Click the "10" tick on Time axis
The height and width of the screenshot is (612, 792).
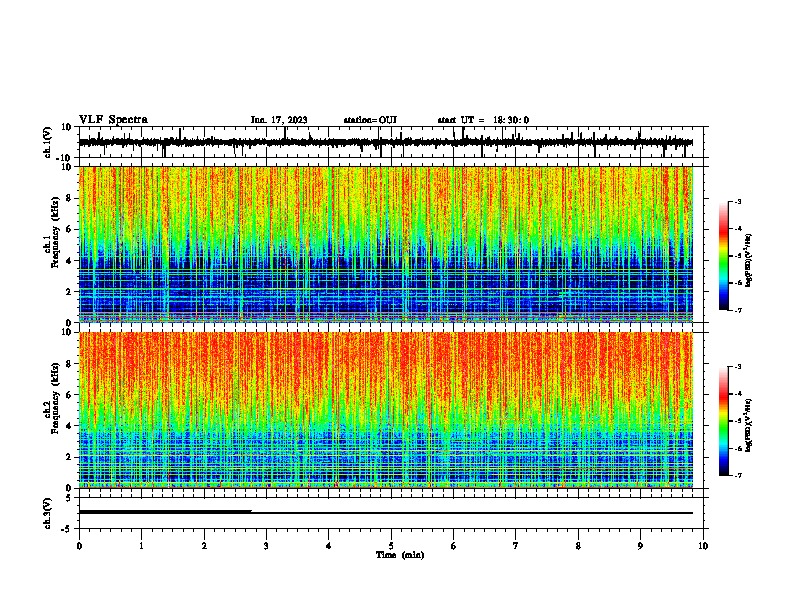[x=703, y=546]
